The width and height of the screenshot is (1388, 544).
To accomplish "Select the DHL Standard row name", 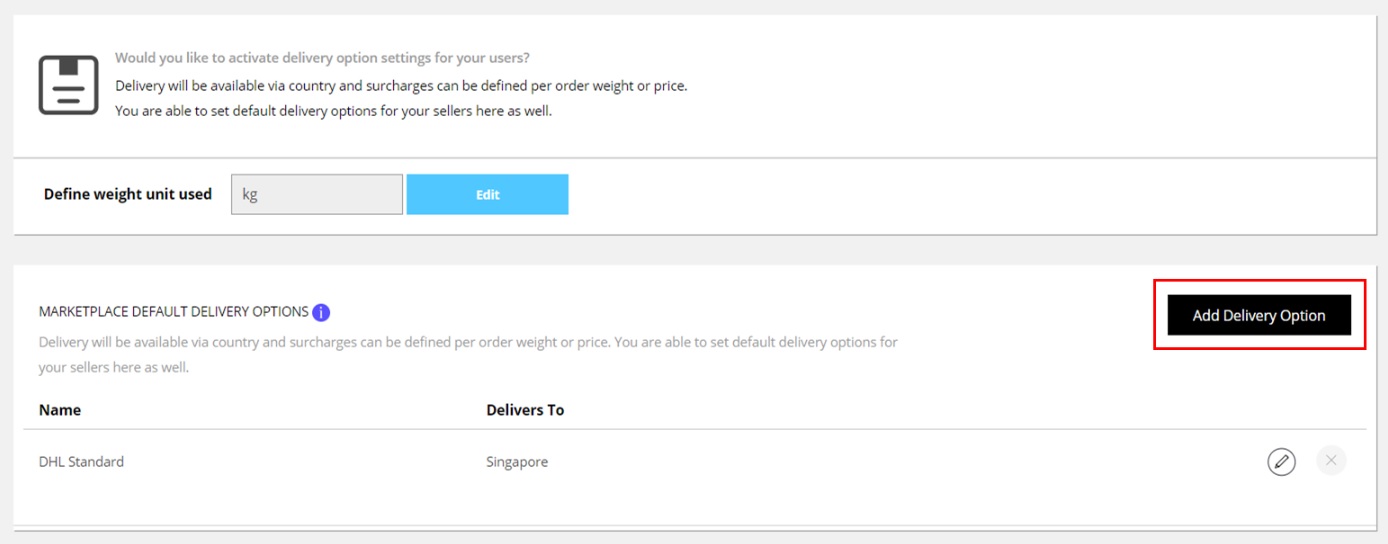I will pos(81,462).
